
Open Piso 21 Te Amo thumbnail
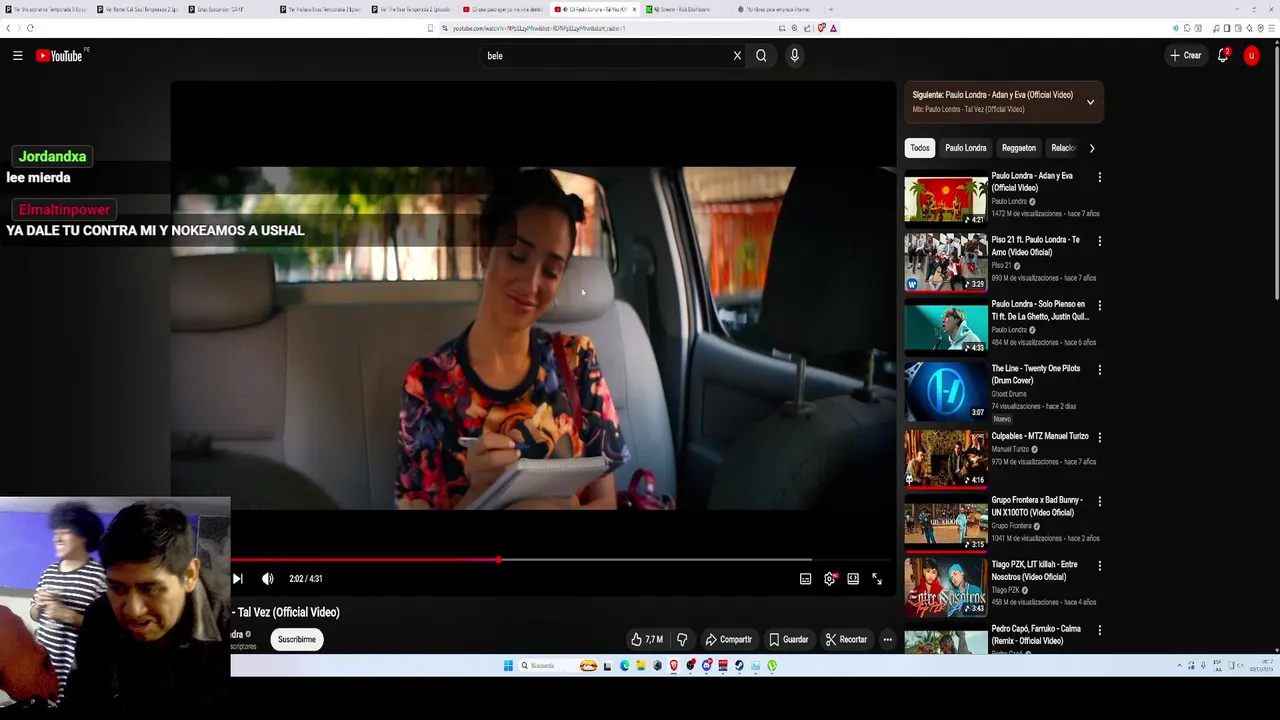[x=945, y=263]
